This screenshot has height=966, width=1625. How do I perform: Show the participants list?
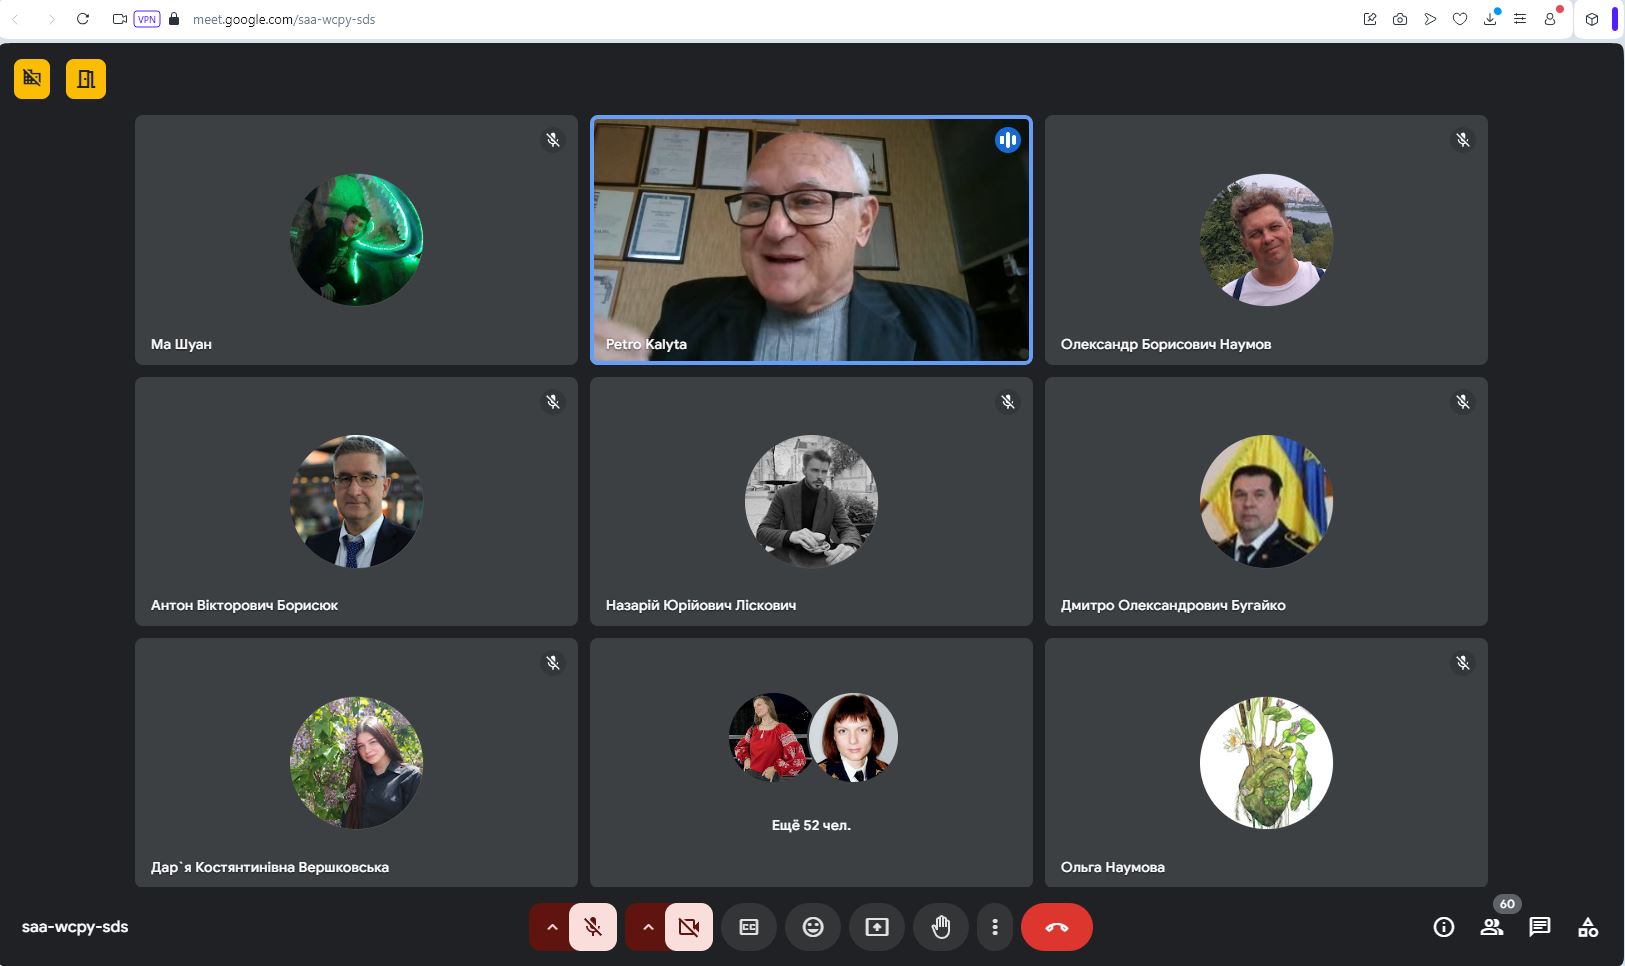tap(1491, 927)
